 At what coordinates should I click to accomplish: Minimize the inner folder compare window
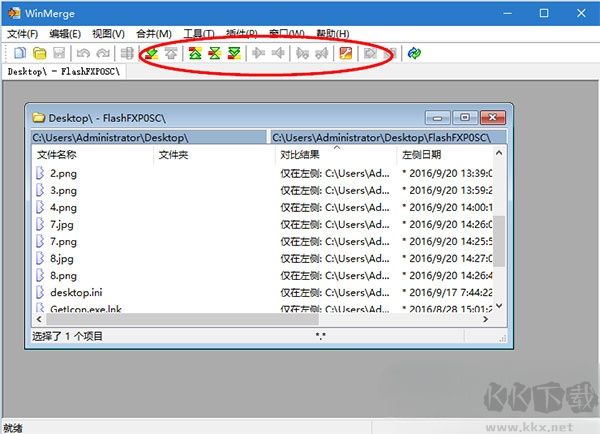point(437,117)
